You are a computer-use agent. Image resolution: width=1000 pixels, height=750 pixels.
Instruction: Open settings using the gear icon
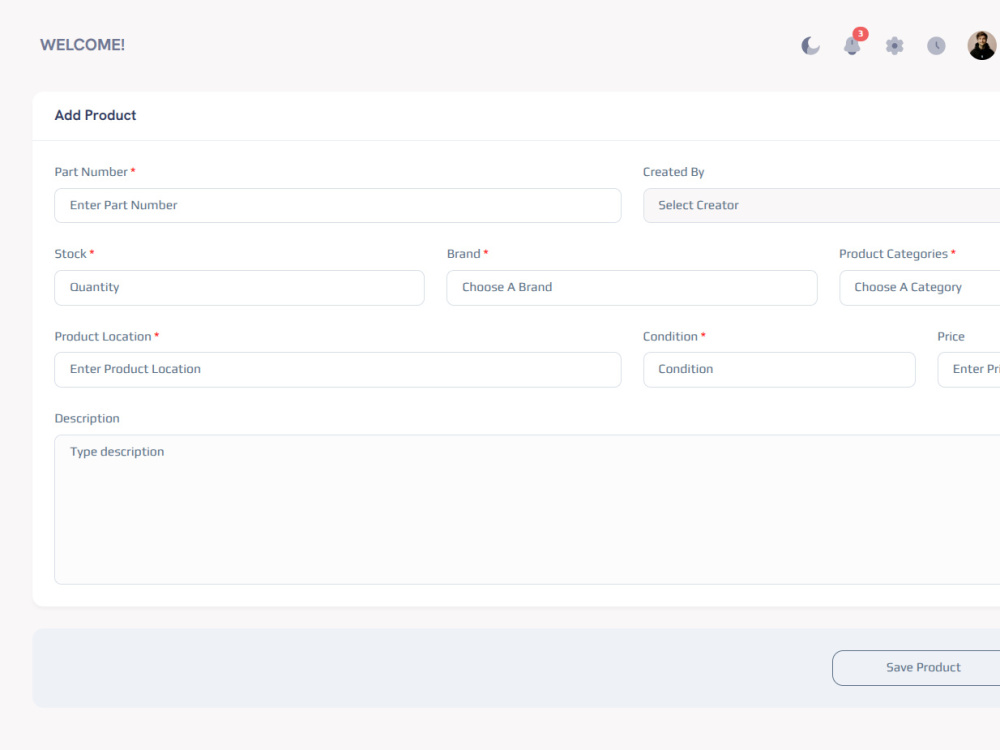click(895, 46)
